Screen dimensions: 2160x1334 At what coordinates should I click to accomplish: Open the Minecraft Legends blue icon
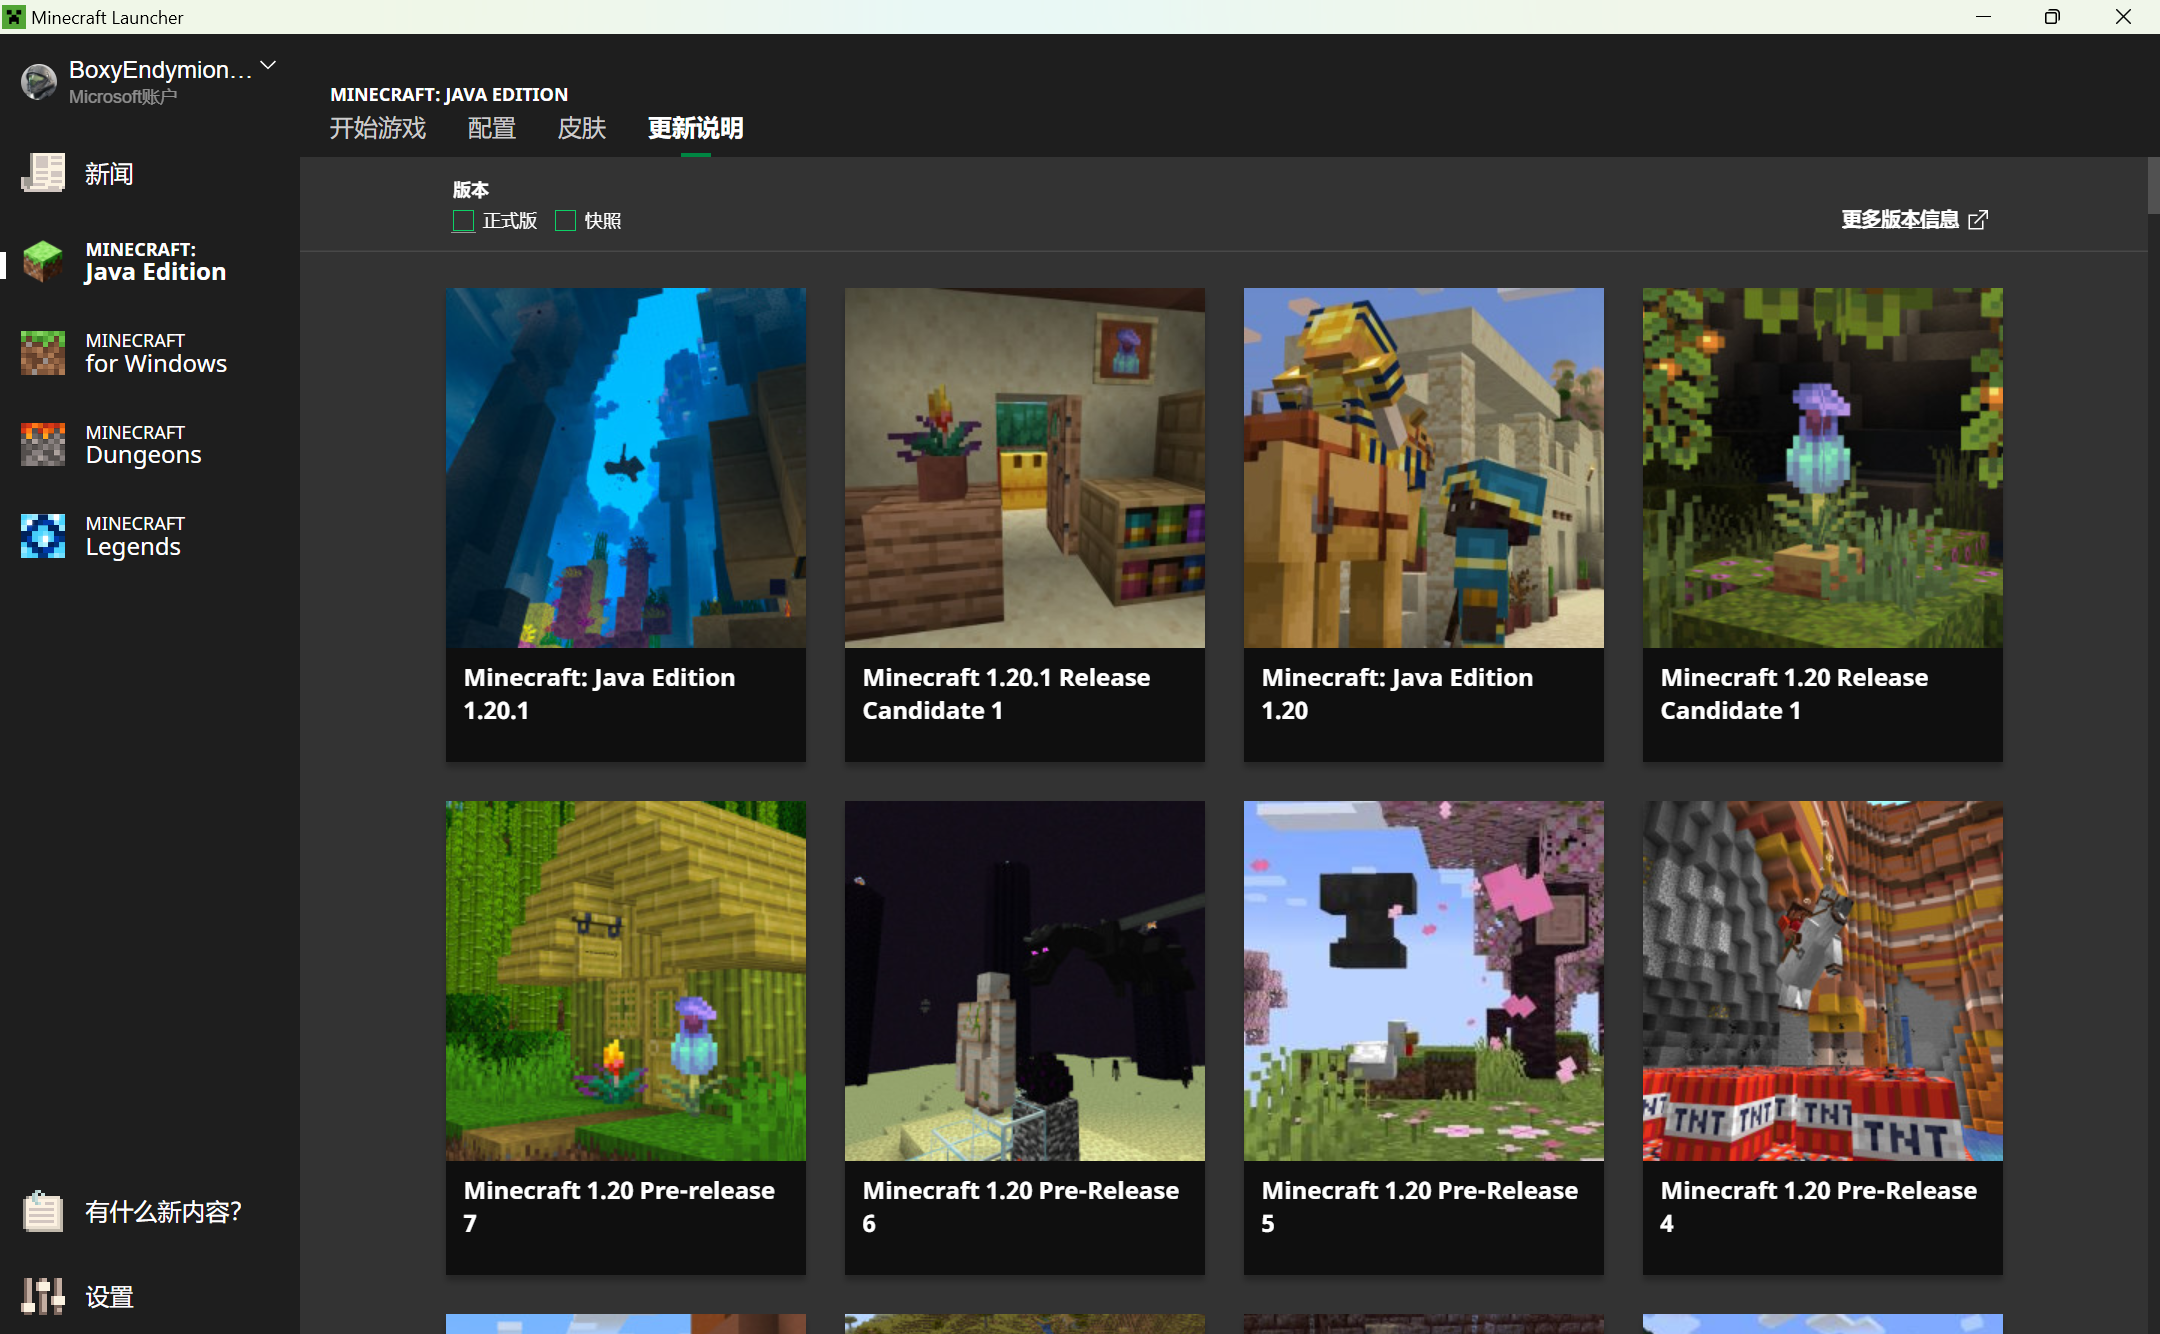[43, 536]
